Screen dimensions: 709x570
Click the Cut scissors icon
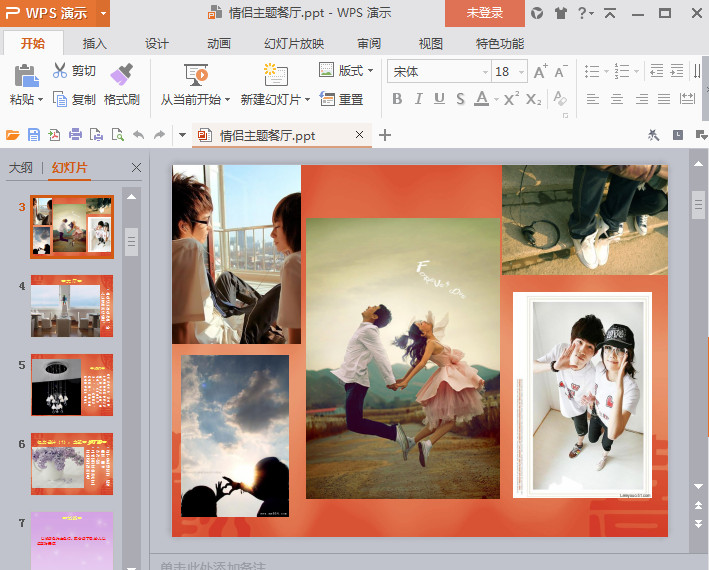click(60, 71)
